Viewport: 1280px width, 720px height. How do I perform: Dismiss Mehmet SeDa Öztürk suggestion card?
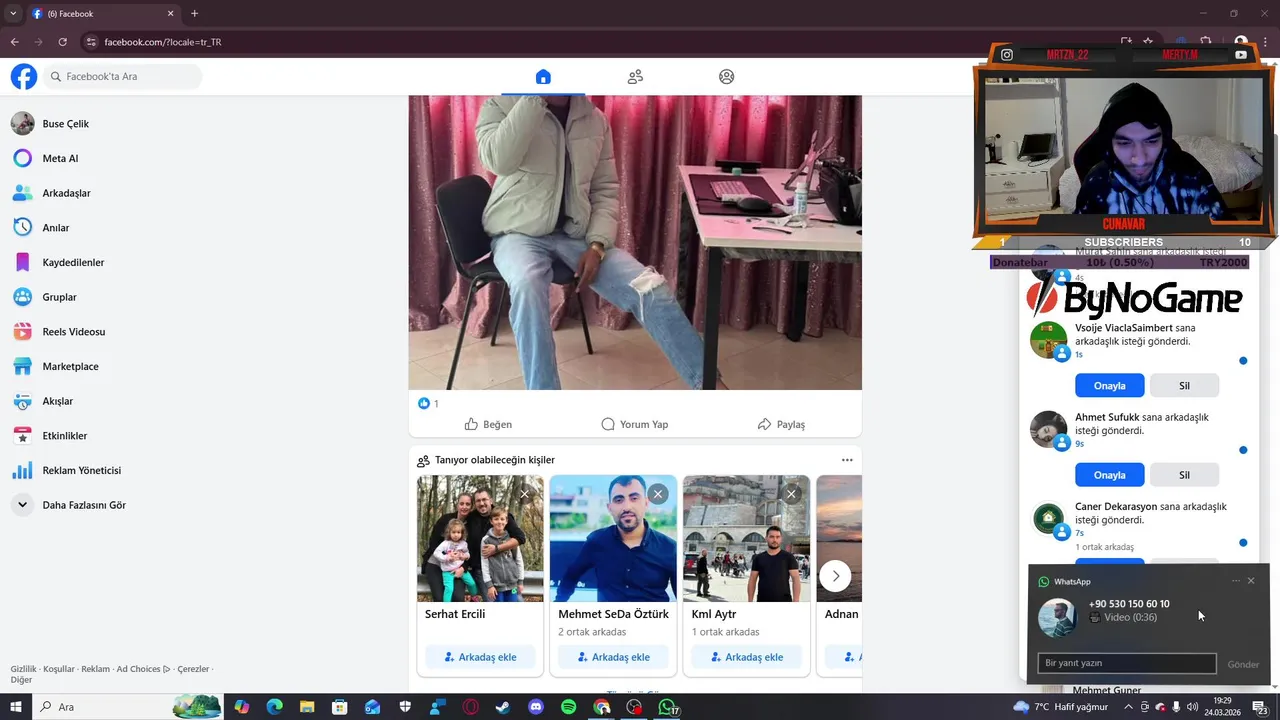pyautogui.click(x=657, y=493)
